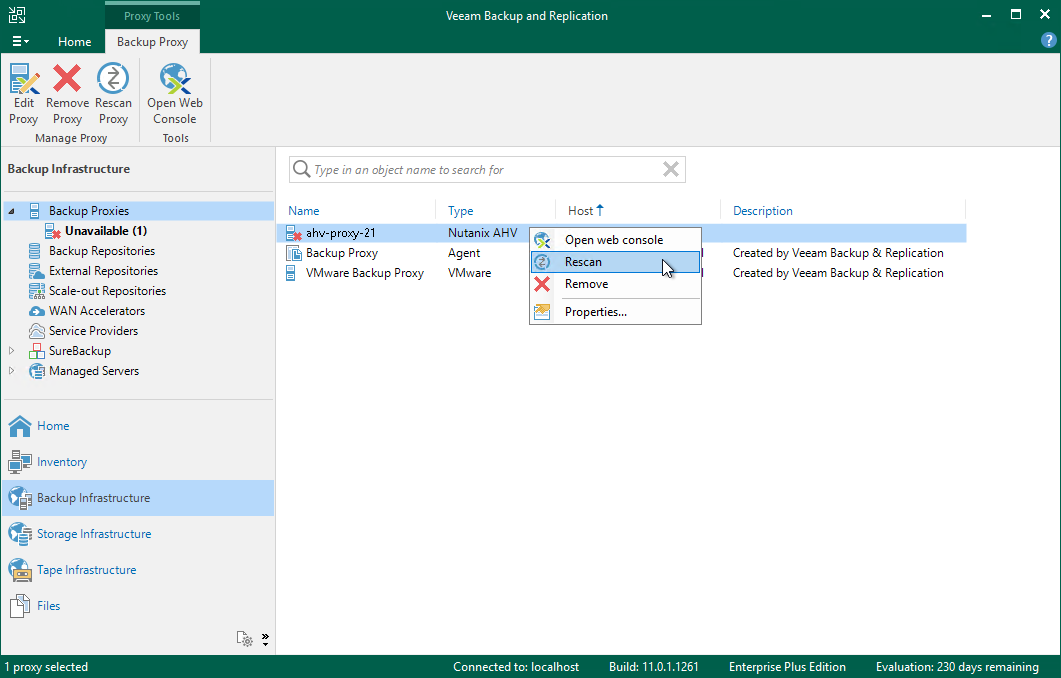Expand navigation pane overflow chevron
This screenshot has height=678, width=1061.
pos(265,639)
